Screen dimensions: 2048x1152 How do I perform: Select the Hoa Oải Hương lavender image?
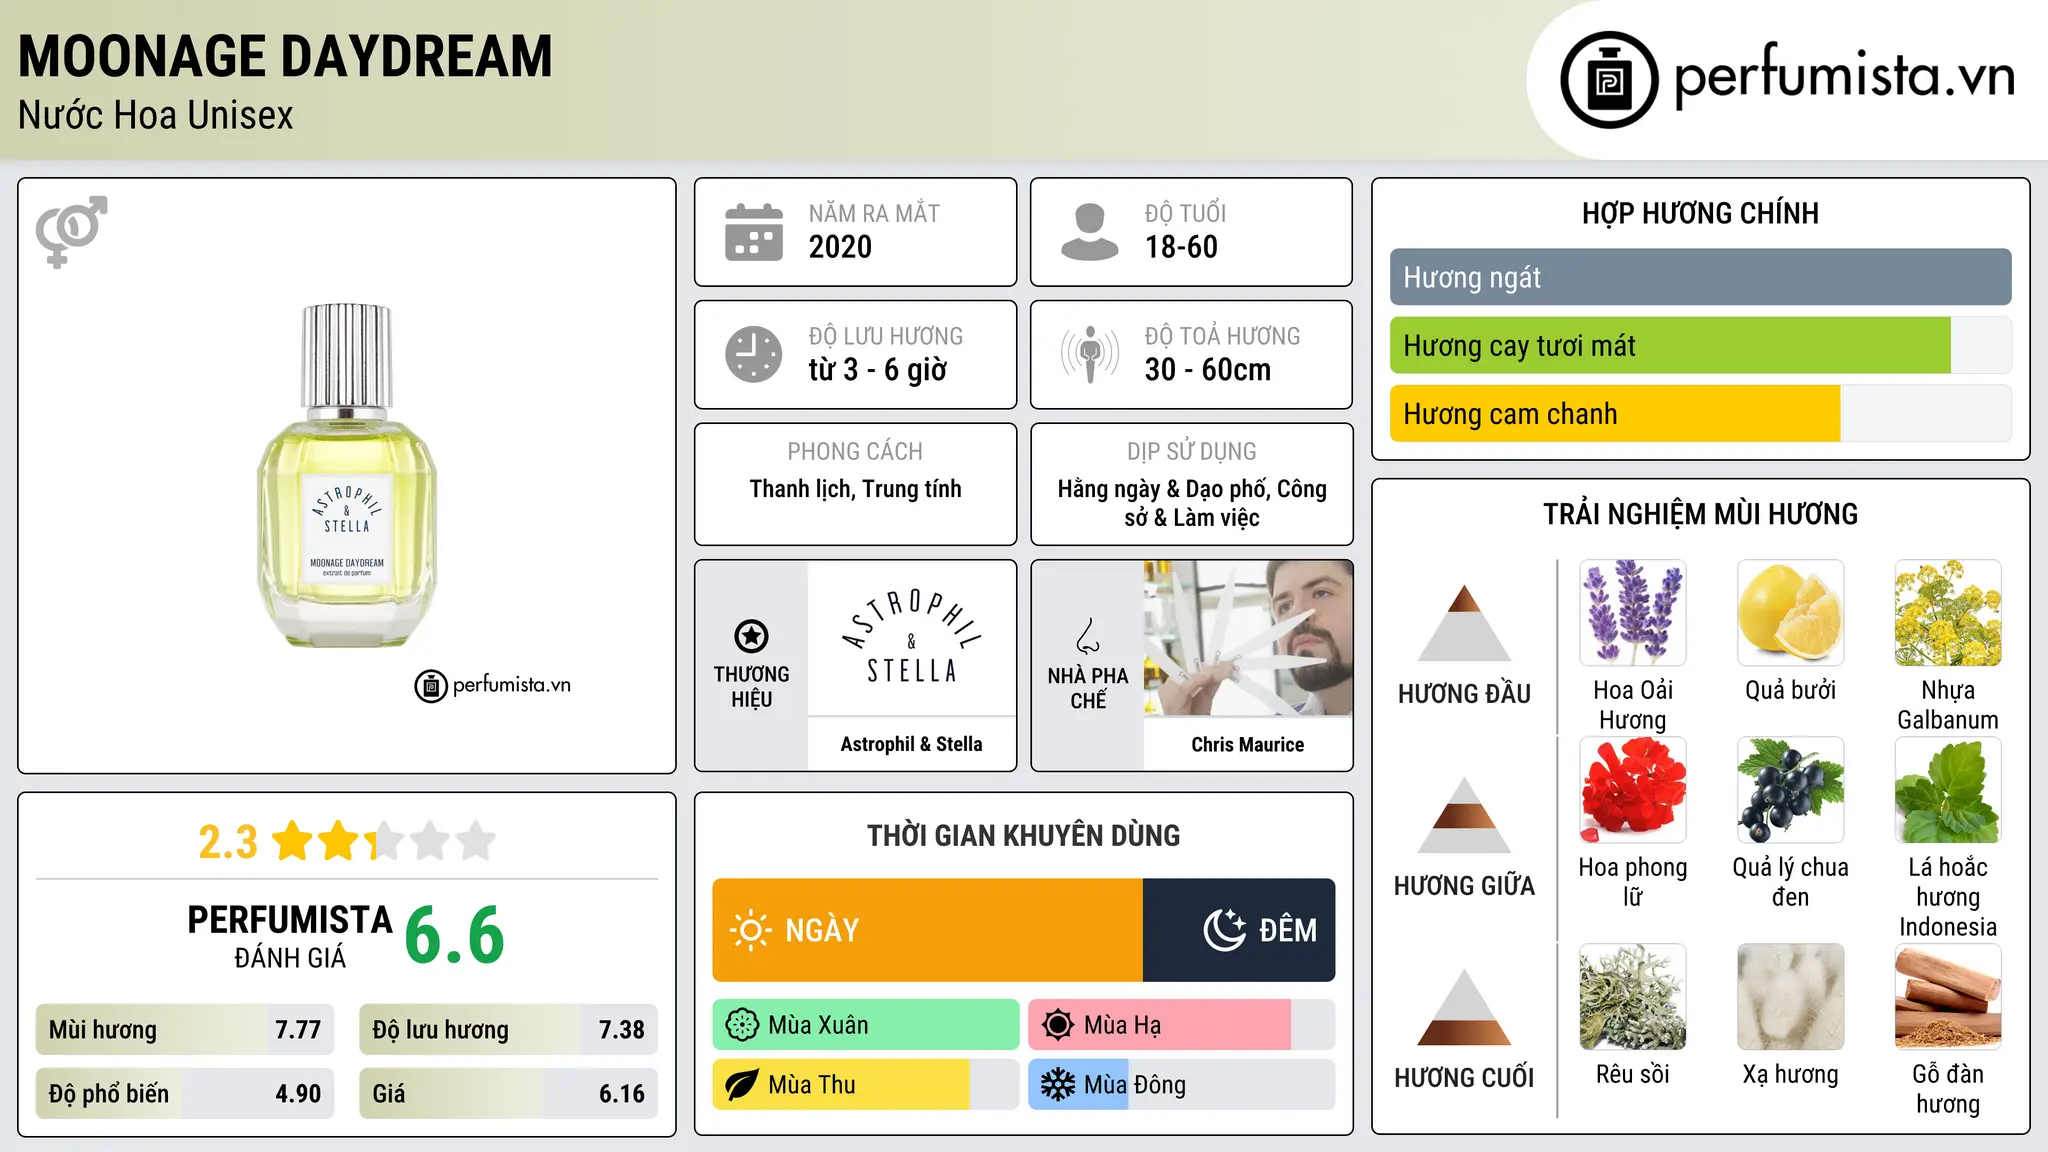[x=1633, y=613]
